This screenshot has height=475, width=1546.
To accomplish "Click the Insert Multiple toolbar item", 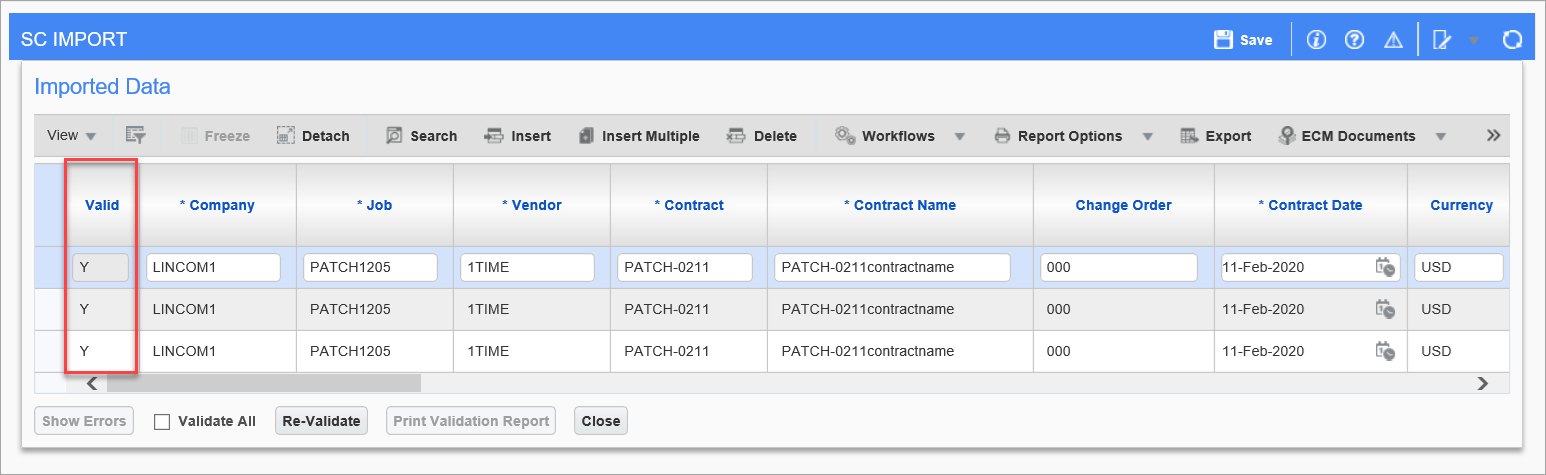I will point(639,136).
